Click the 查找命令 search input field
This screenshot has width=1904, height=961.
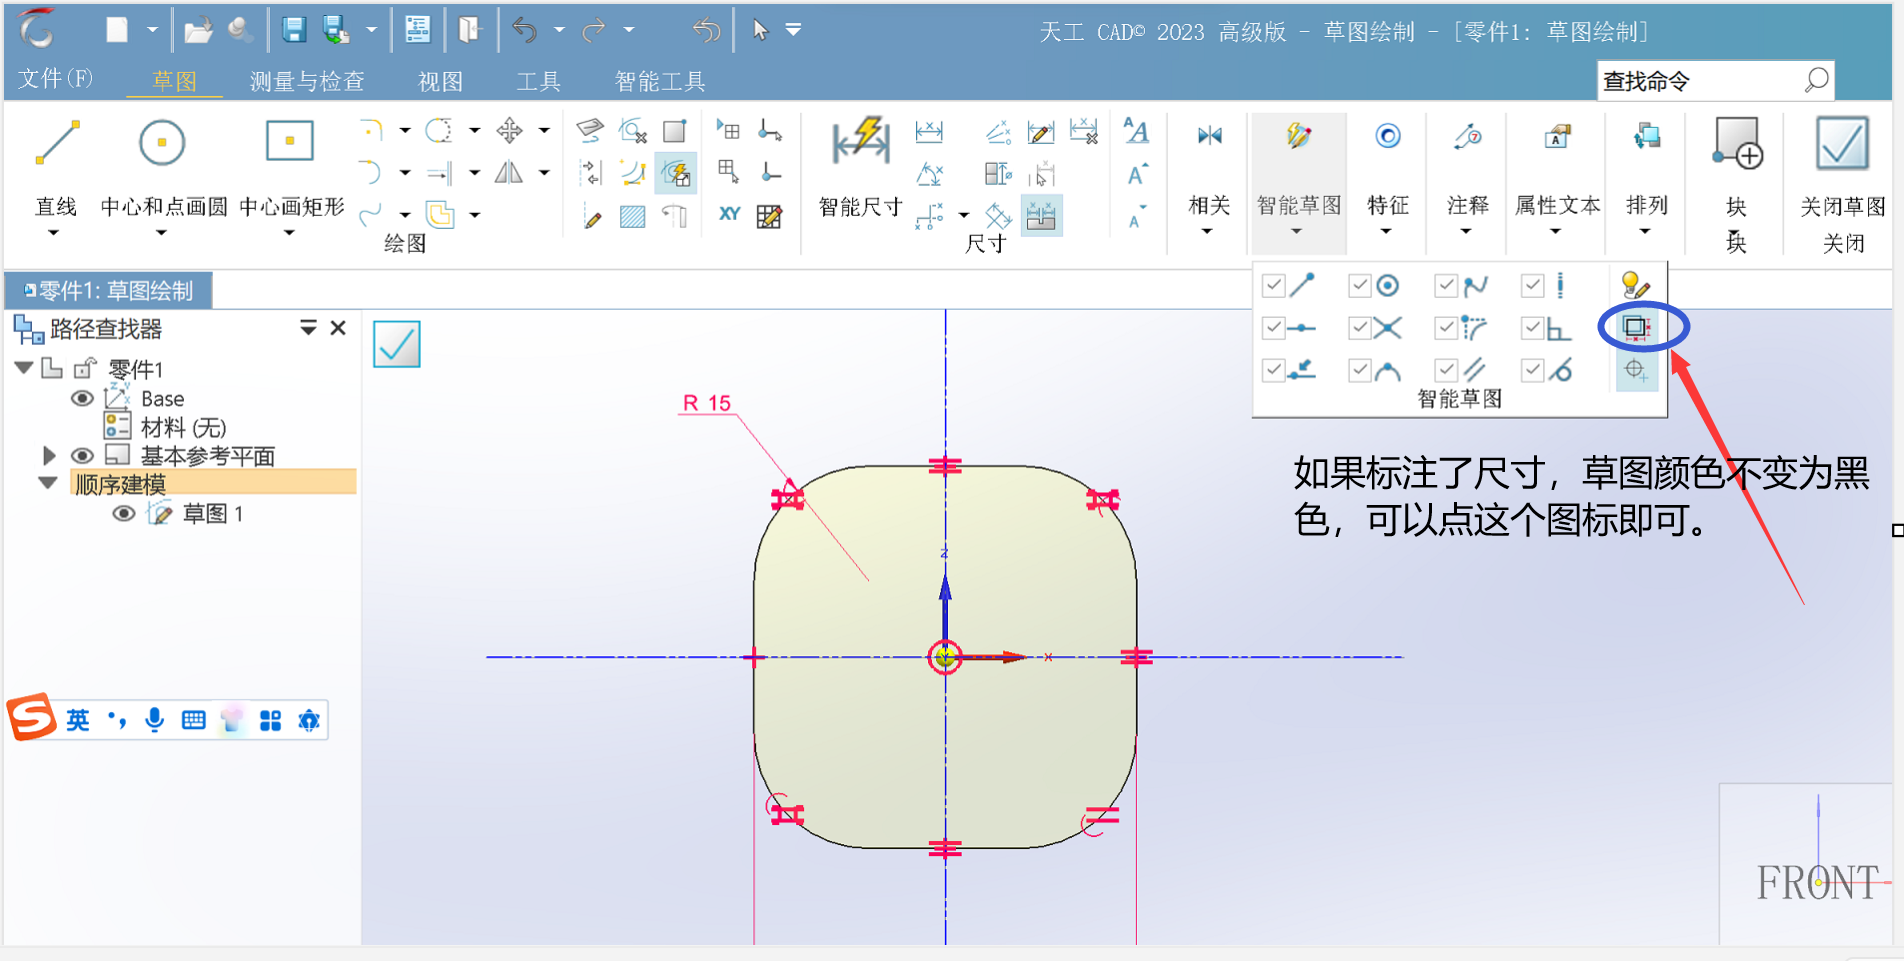coord(1715,81)
